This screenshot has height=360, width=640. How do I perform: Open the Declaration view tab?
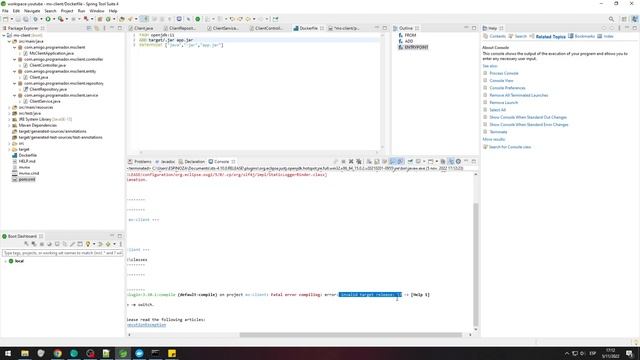pyautogui.click(x=192, y=162)
